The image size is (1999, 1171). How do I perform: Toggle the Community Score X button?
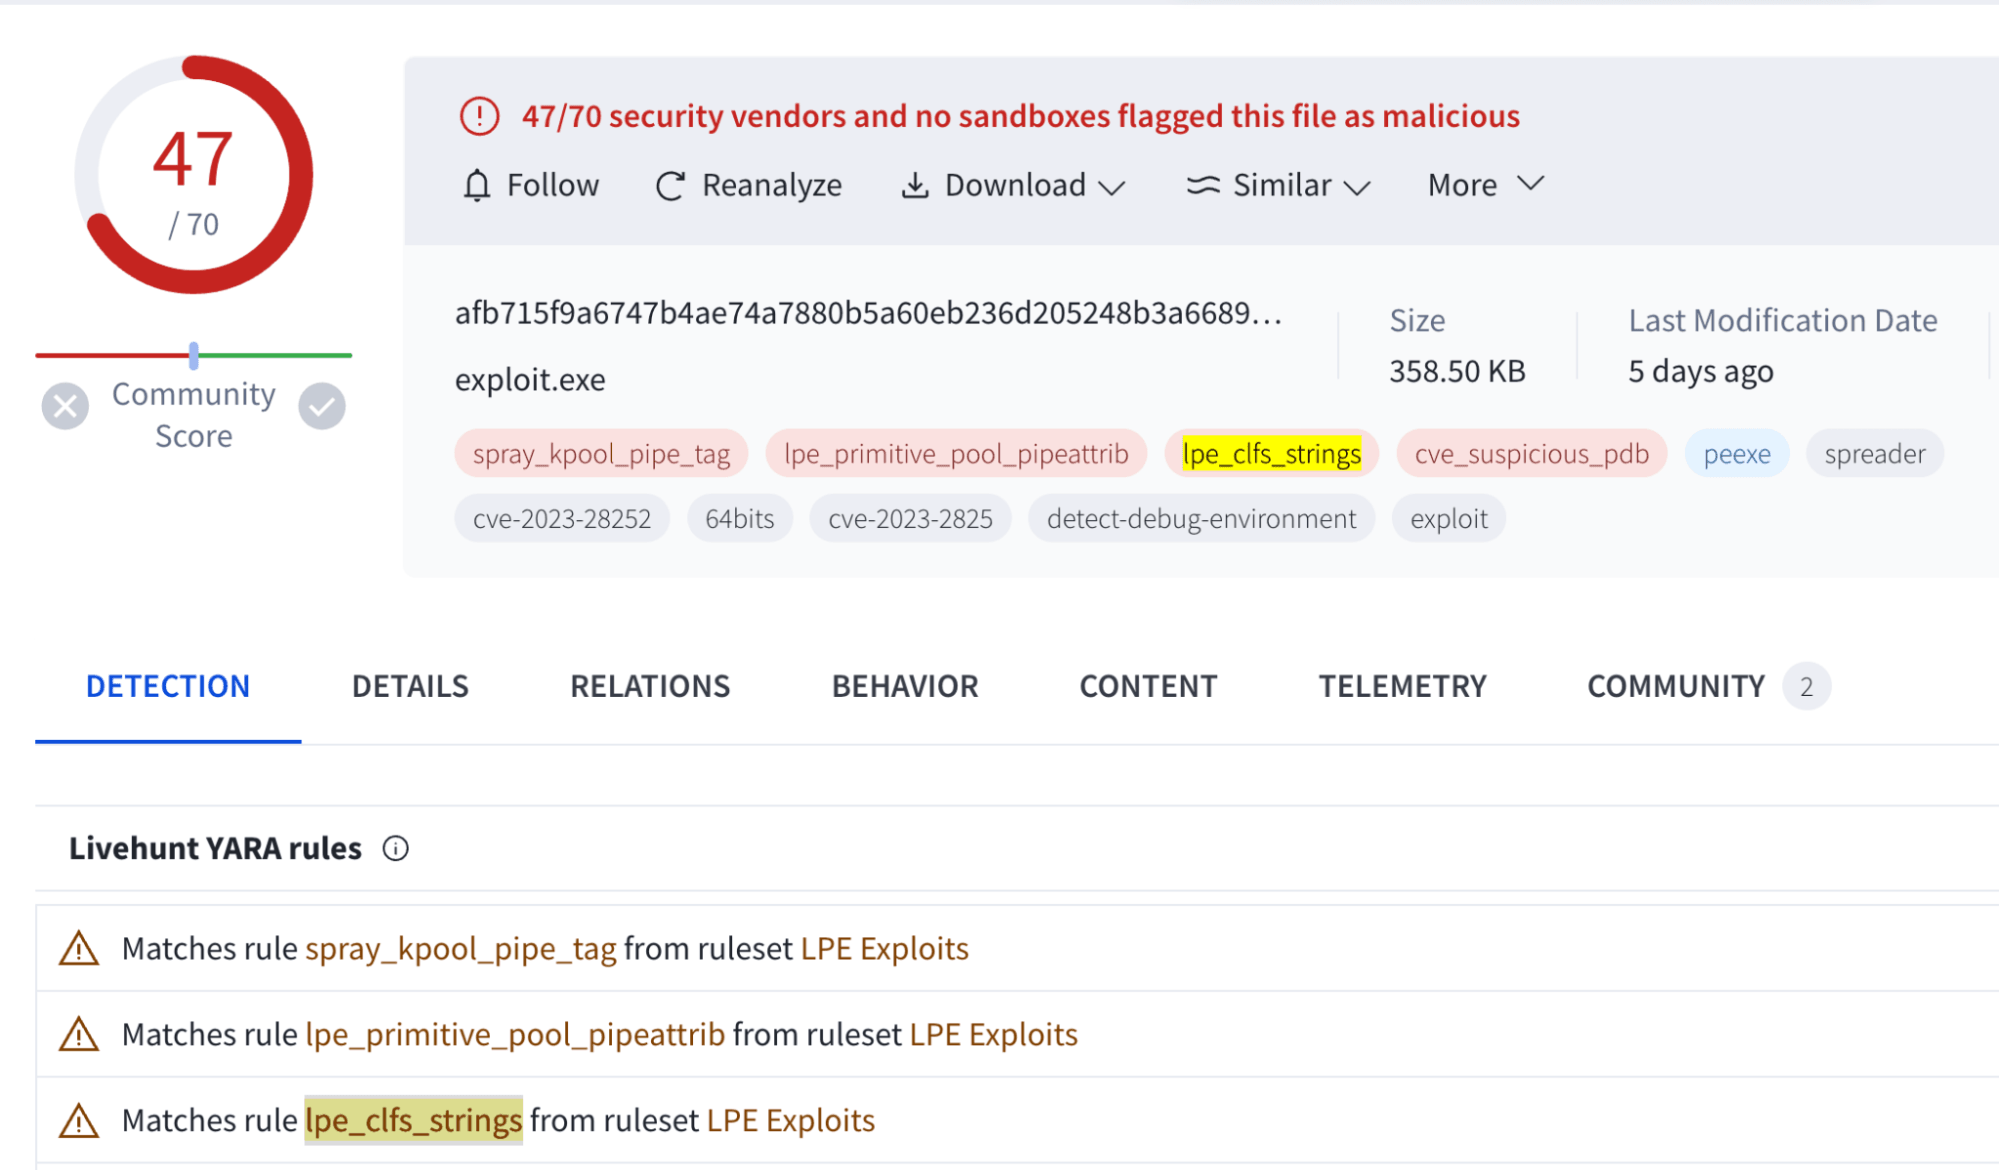64,406
